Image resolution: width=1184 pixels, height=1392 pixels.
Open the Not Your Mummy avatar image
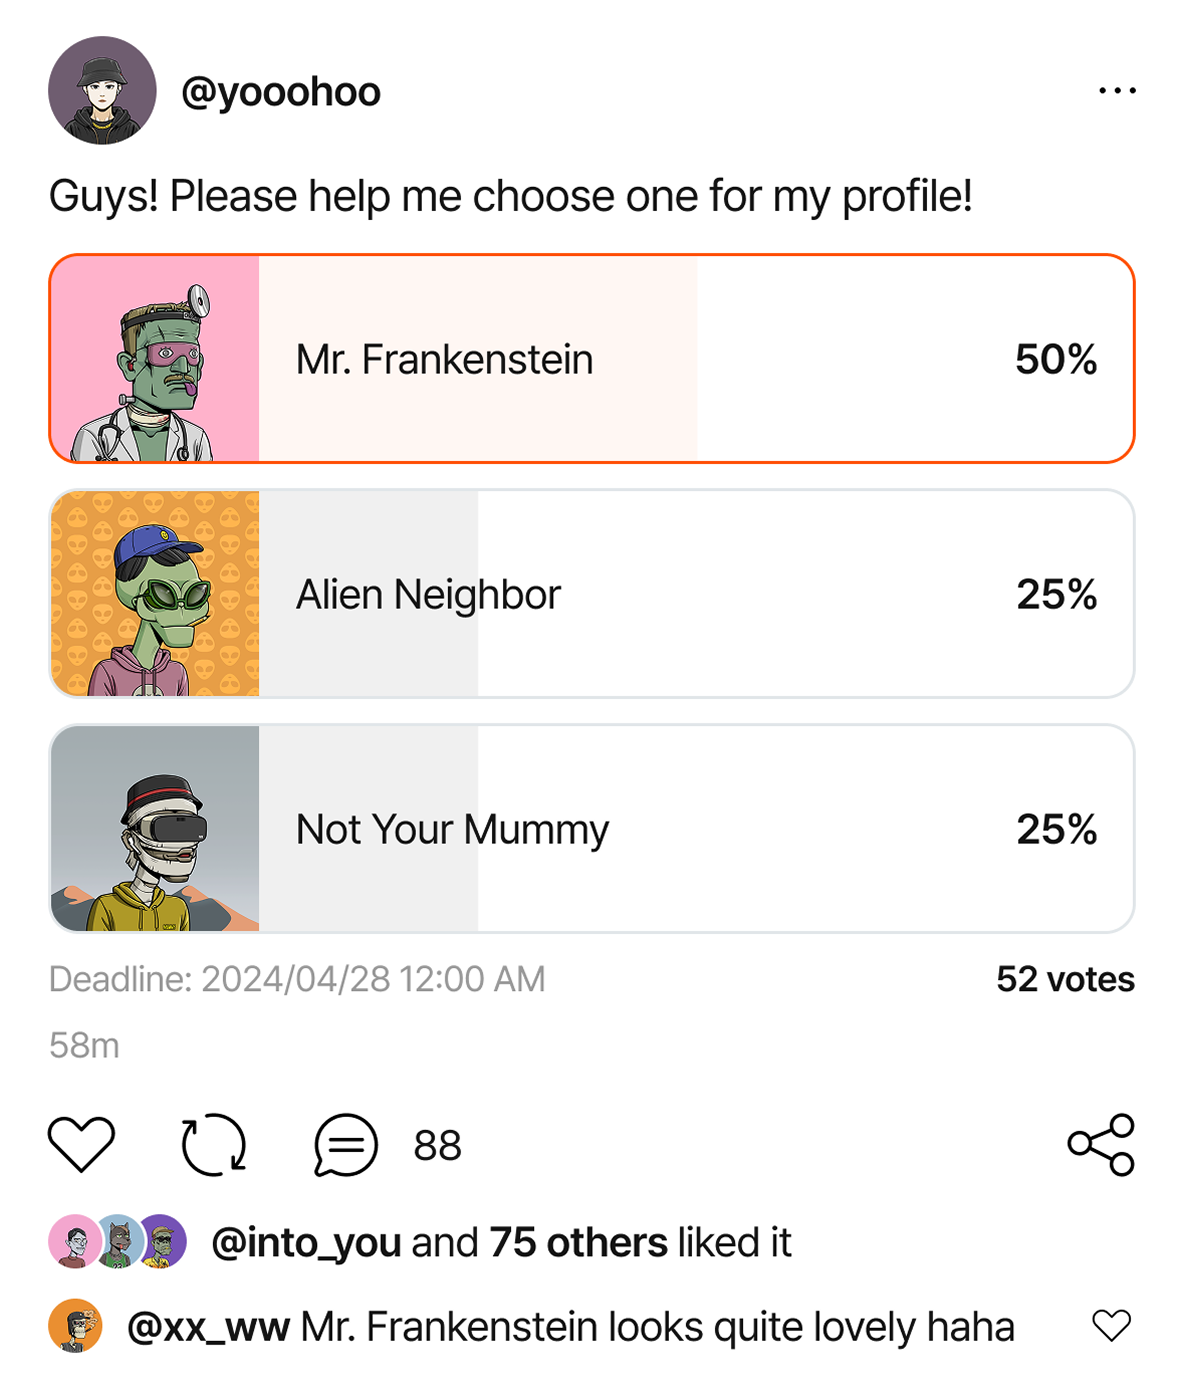coord(155,829)
